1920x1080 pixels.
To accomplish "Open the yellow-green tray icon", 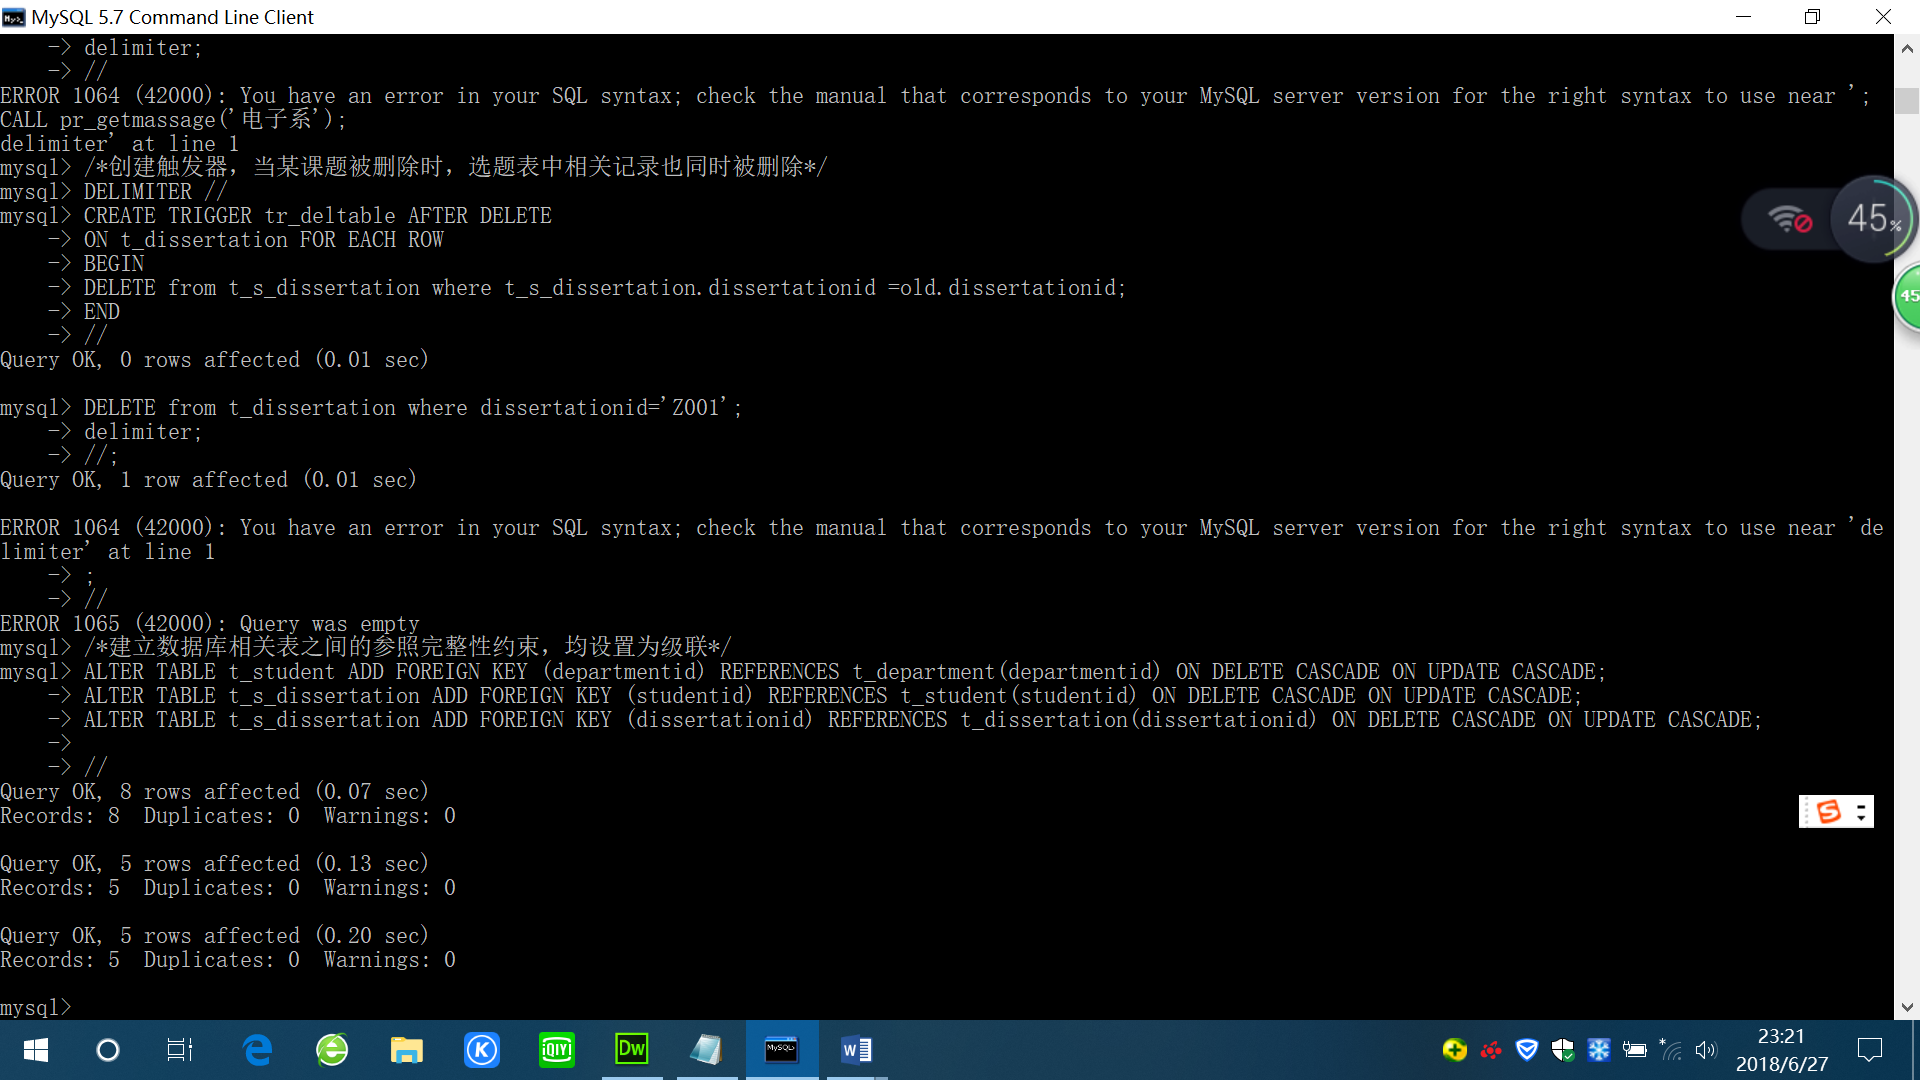I will (x=1455, y=1050).
